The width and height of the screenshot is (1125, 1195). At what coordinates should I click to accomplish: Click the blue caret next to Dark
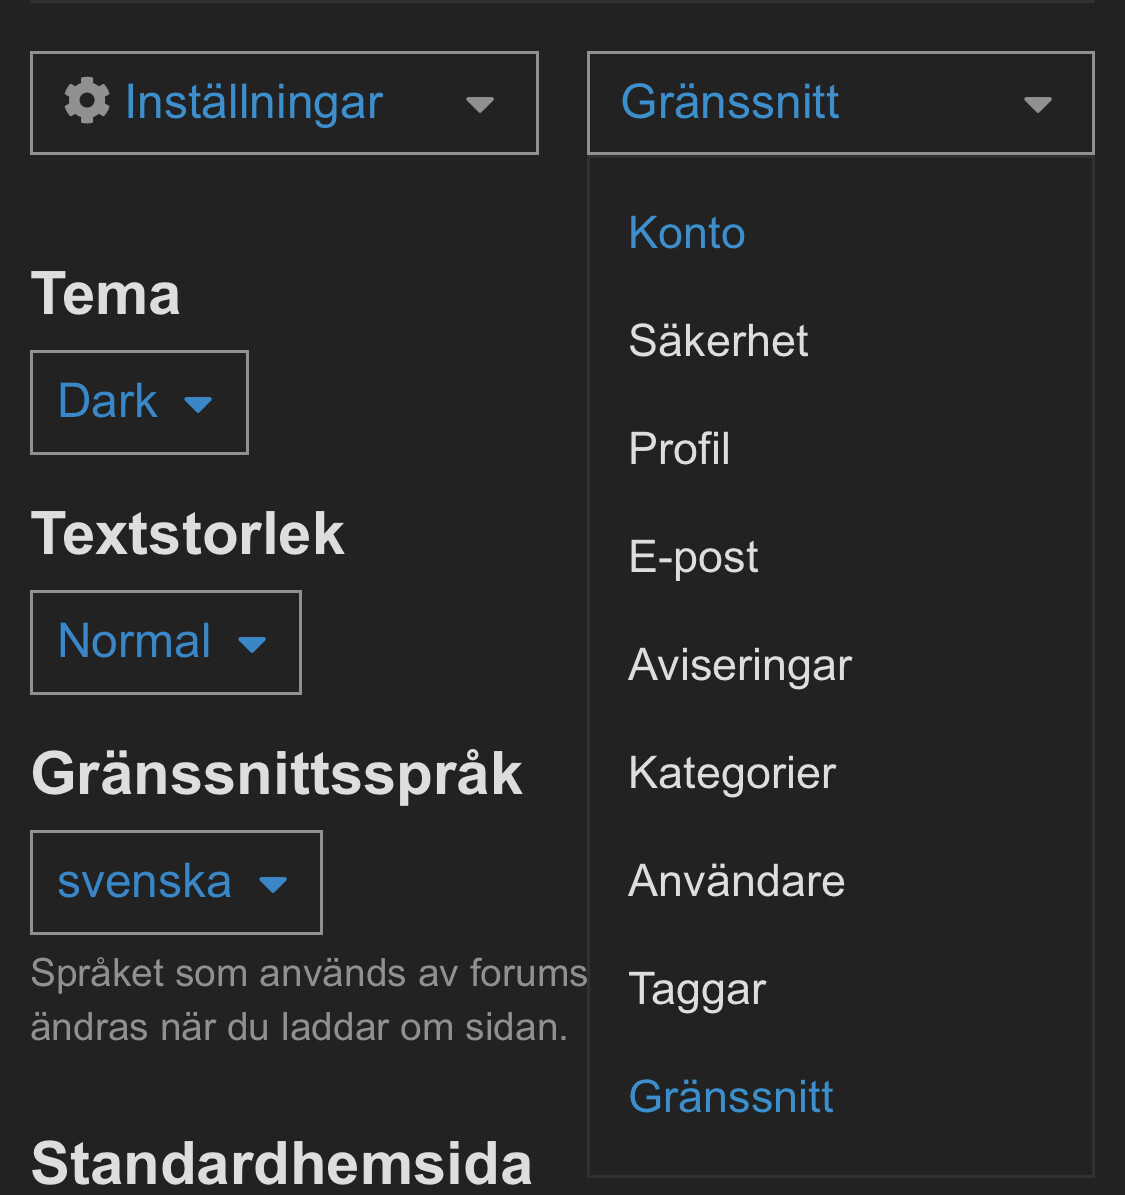point(198,404)
